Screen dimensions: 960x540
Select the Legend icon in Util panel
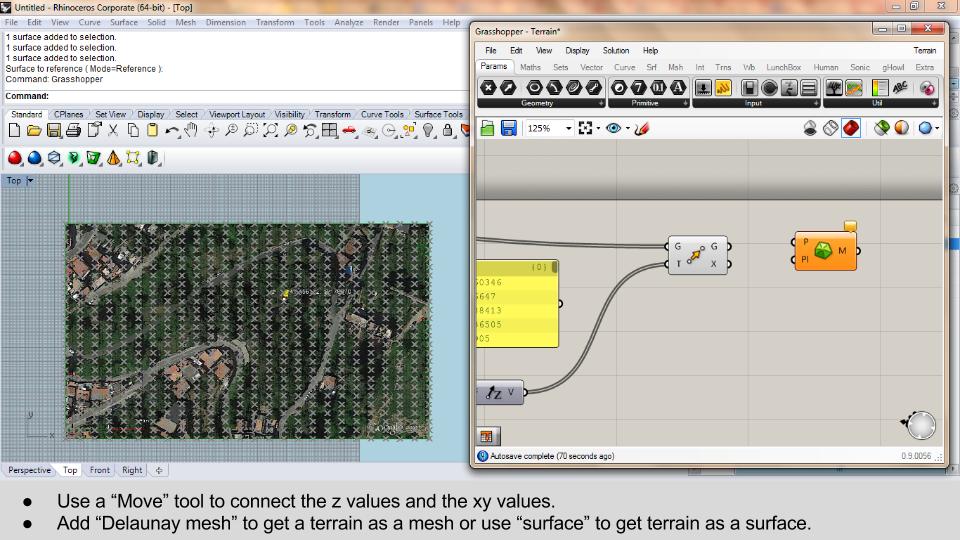click(x=880, y=88)
